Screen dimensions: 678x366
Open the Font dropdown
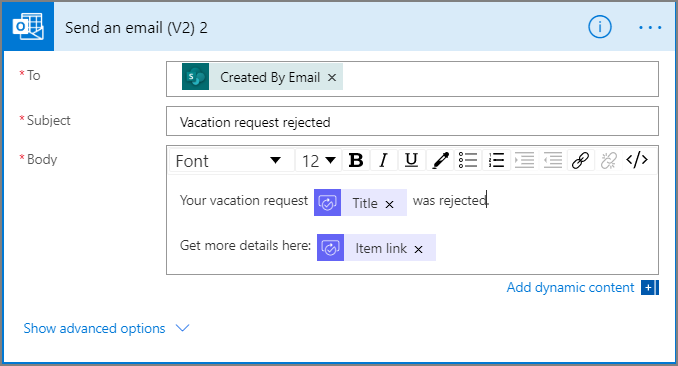(231, 161)
